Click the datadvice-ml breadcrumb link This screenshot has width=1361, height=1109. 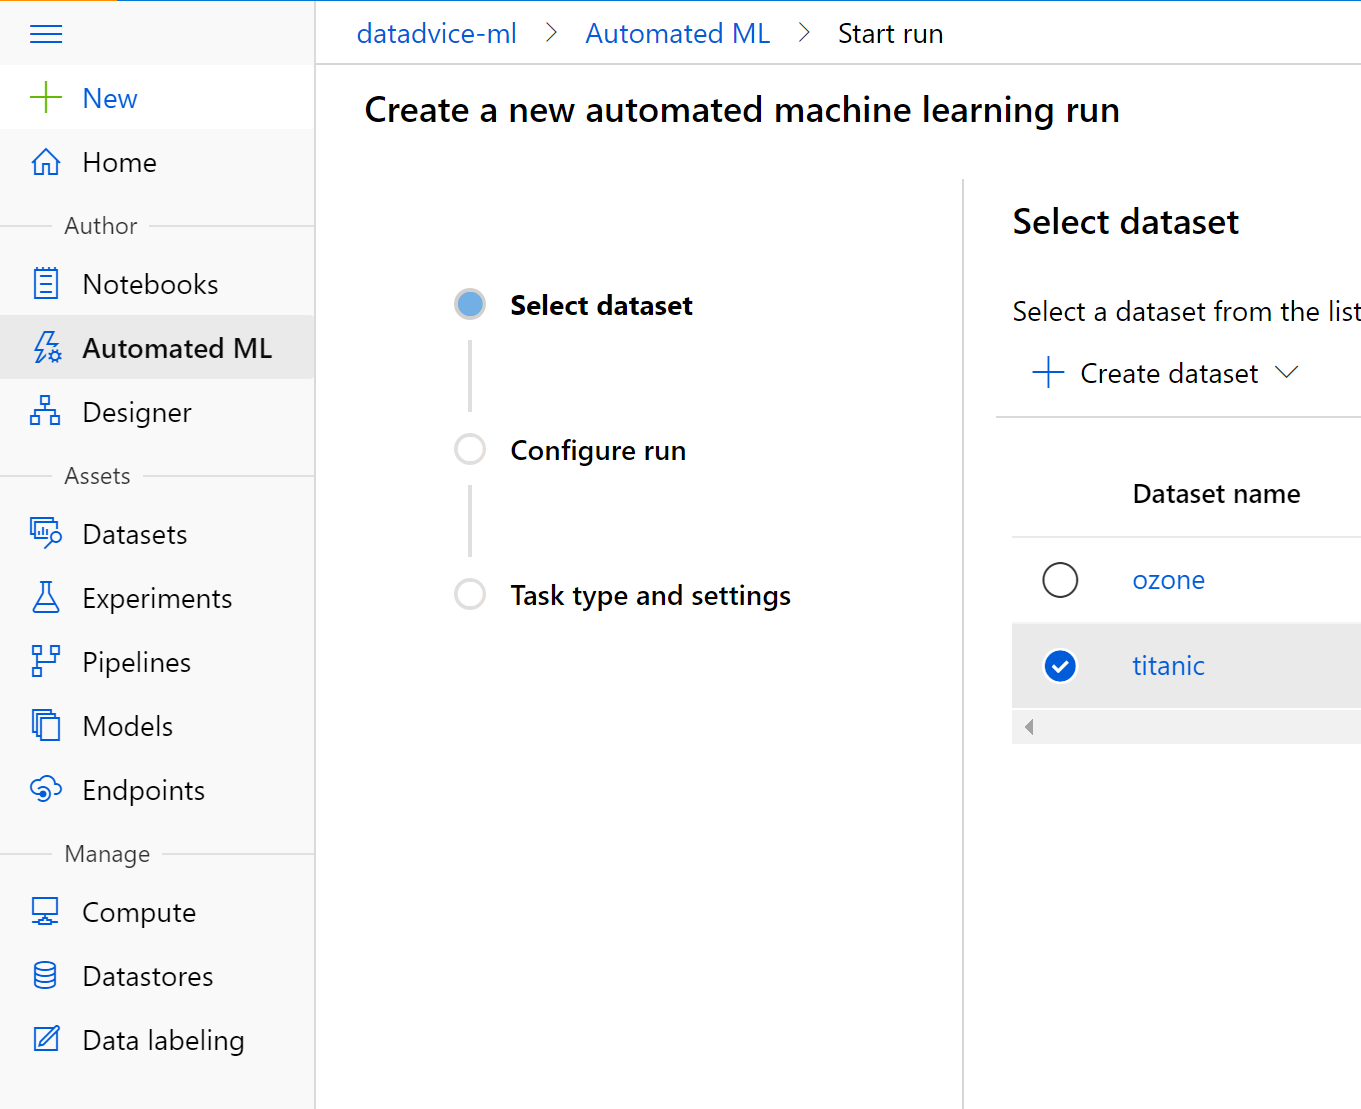[436, 33]
